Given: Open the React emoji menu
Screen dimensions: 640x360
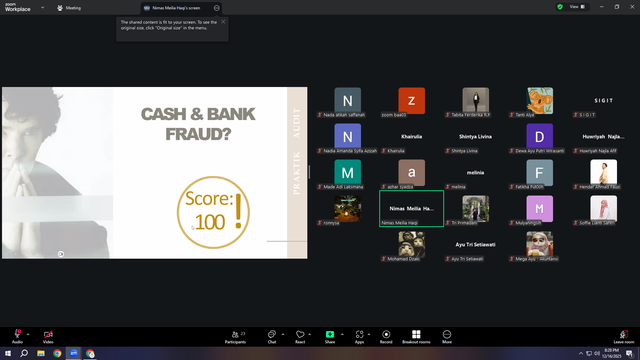Looking at the screenshot, I should pos(300,337).
